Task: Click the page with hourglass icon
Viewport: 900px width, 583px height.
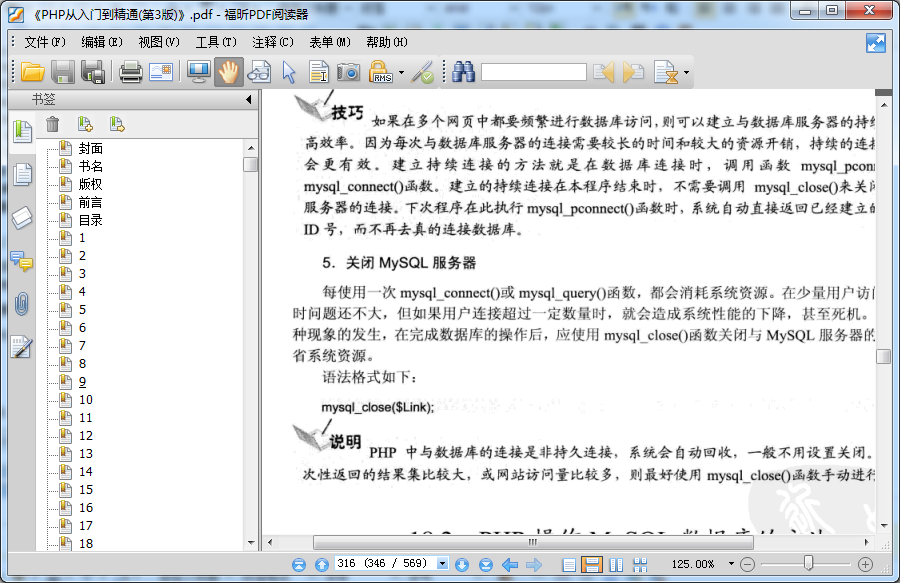Action: 666,72
